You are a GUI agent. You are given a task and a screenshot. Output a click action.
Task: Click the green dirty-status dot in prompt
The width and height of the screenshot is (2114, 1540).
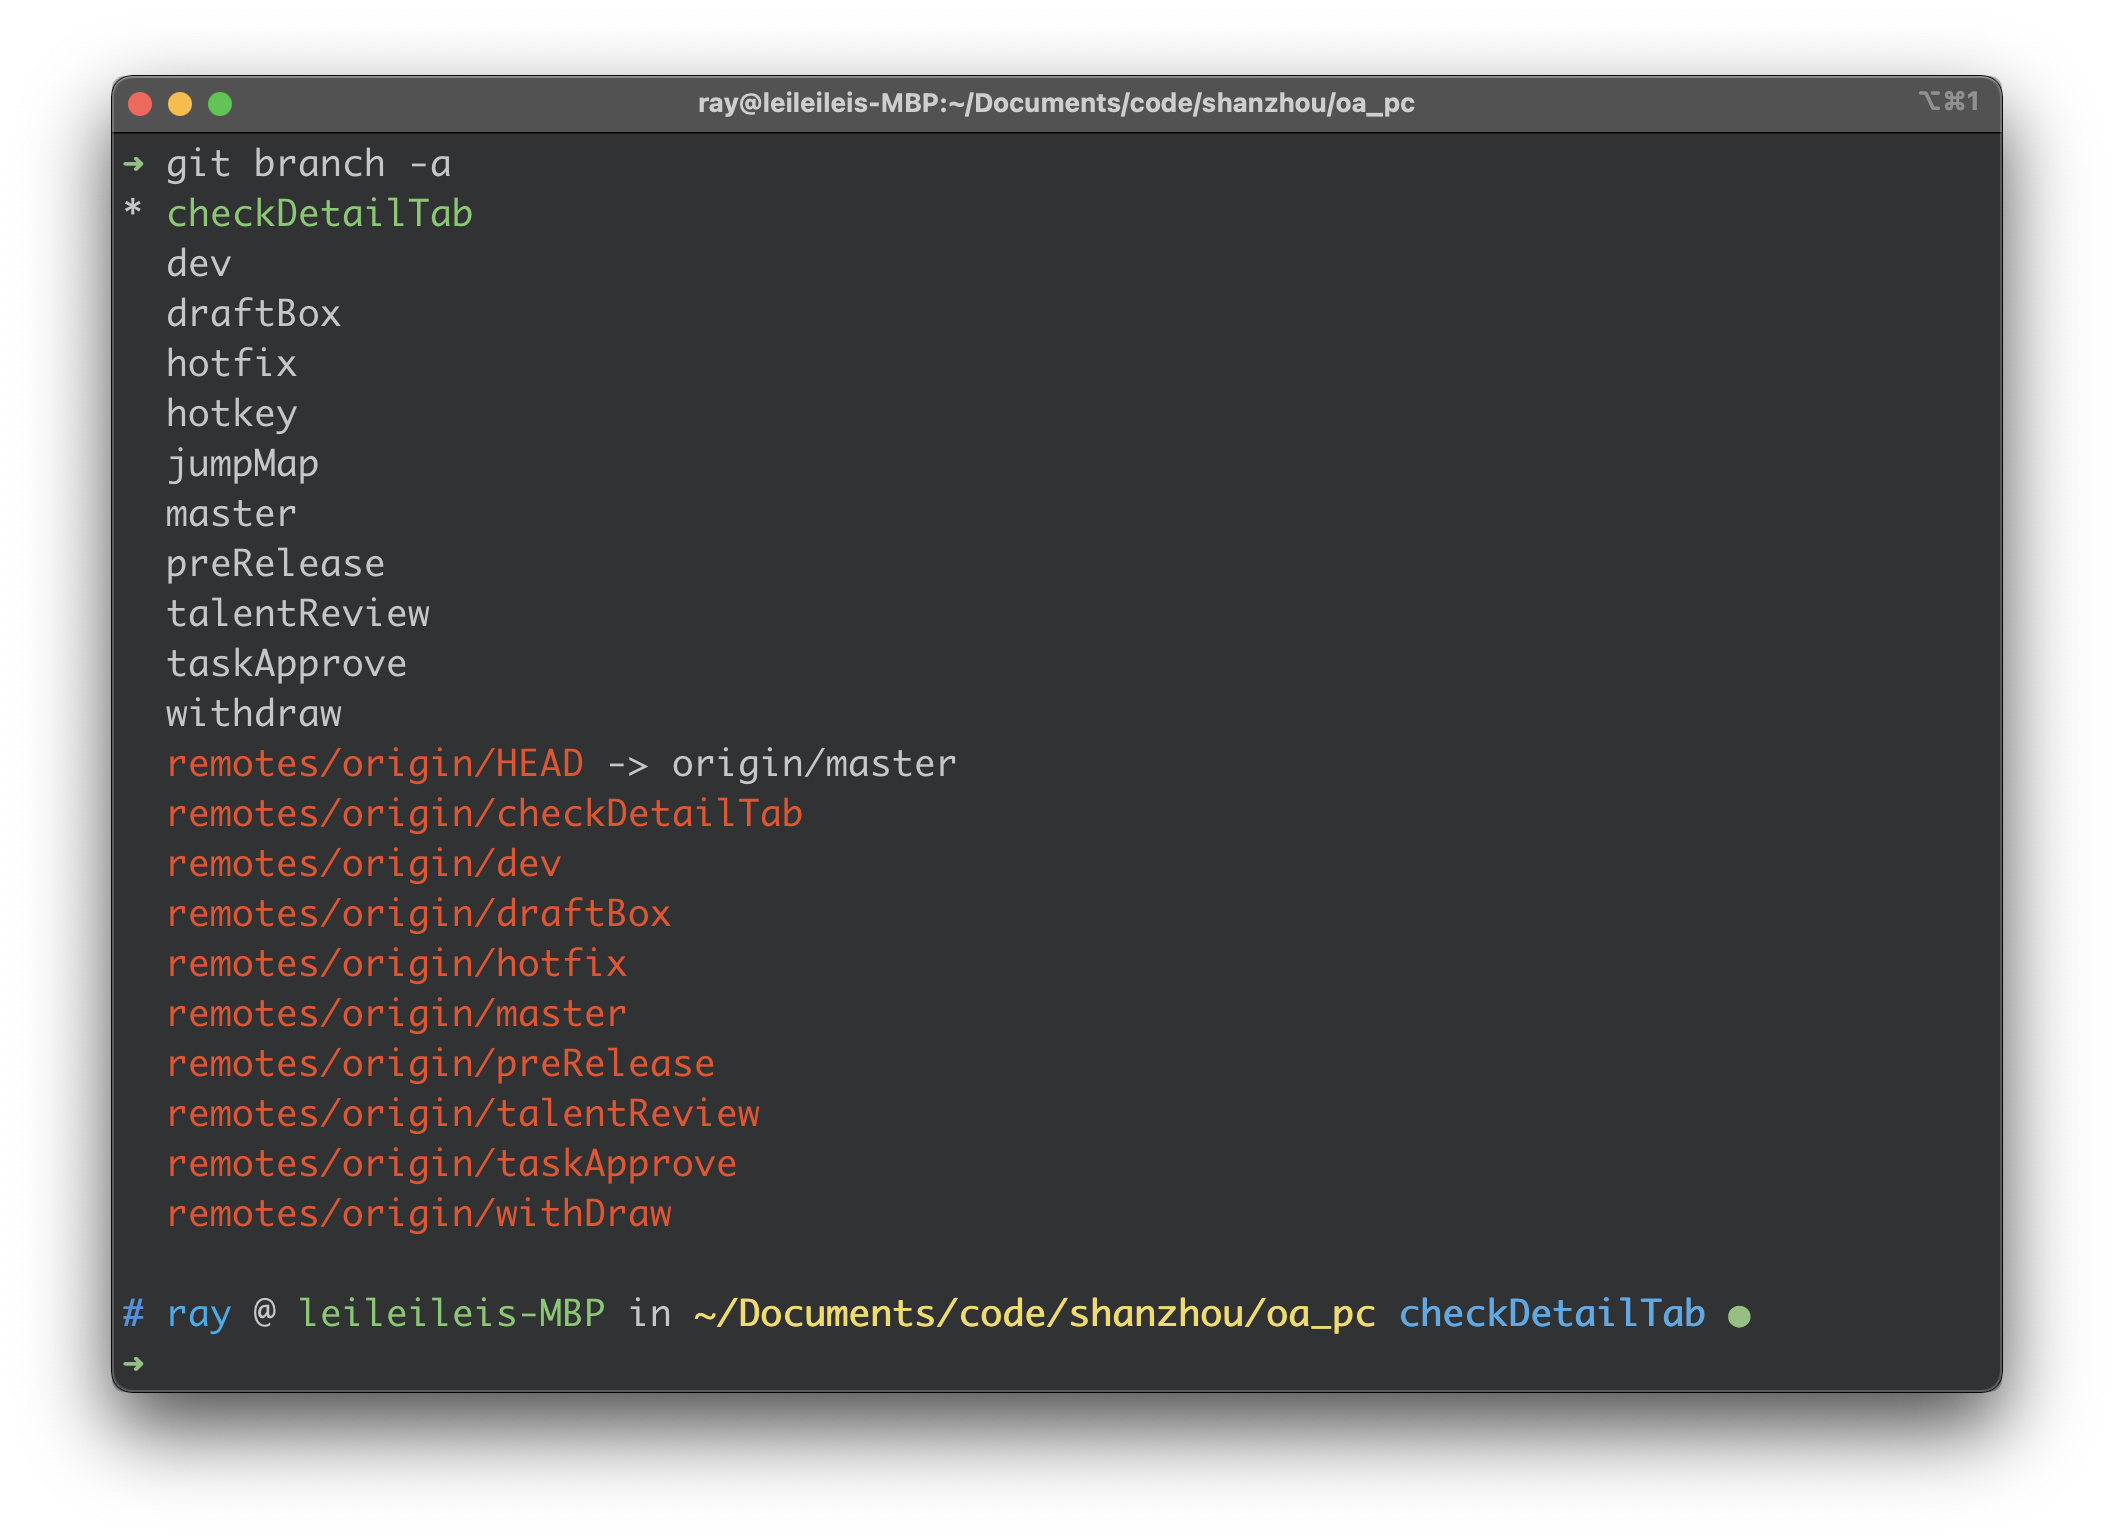1739,1317
